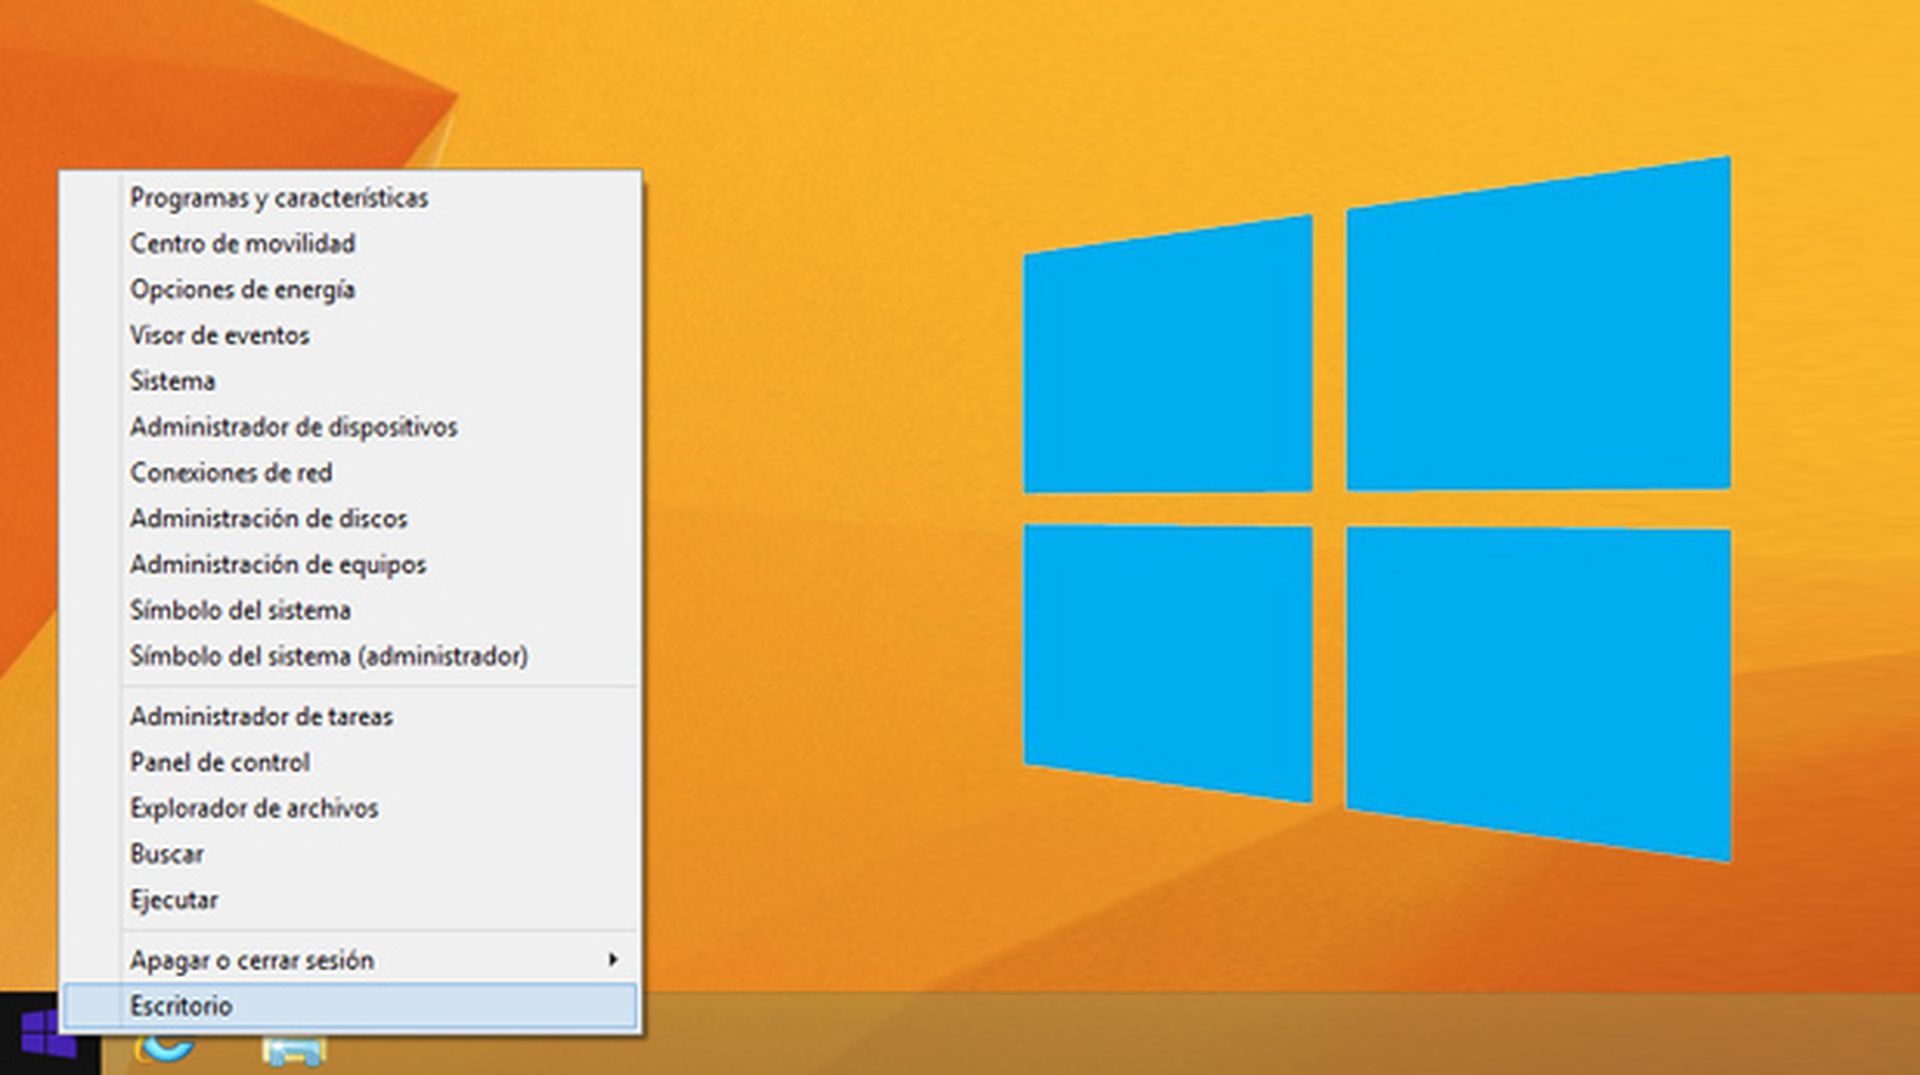The image size is (1920, 1075).
Task: Open Programas y características
Action: 281,197
